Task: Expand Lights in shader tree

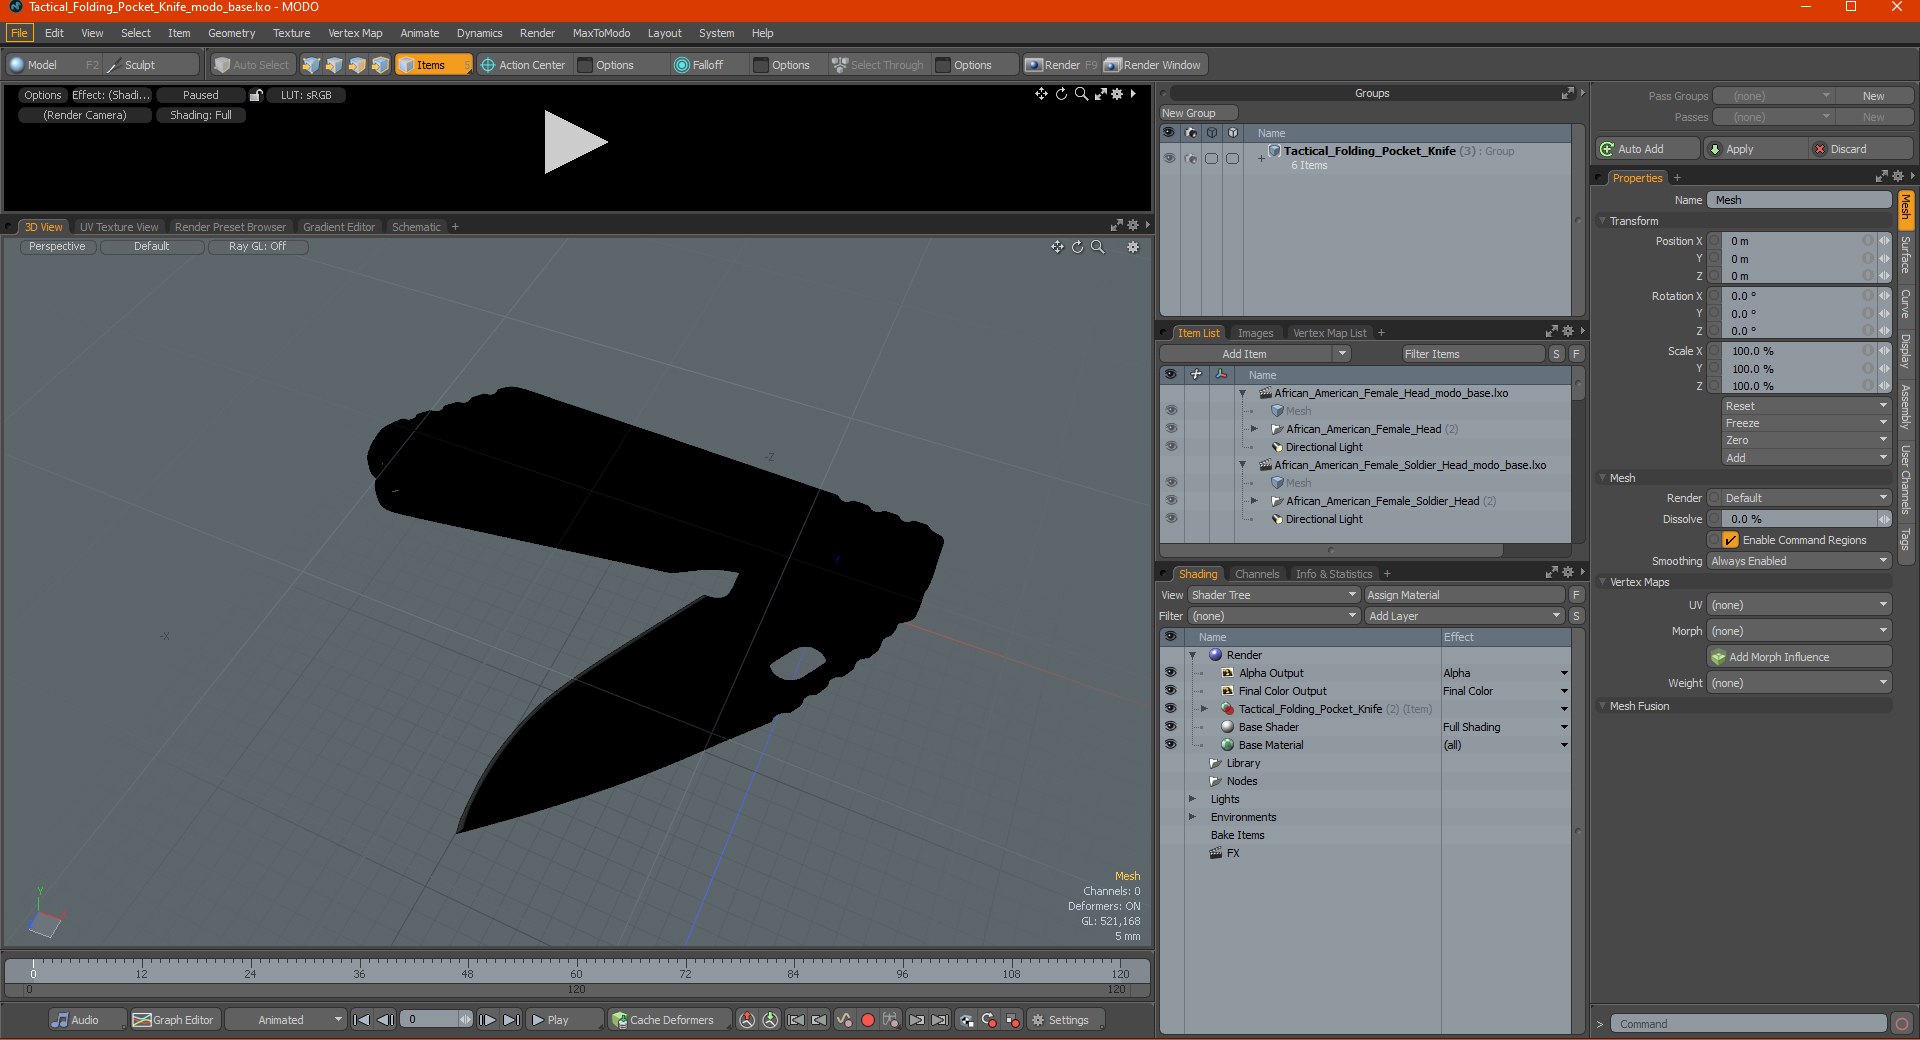Action: (x=1192, y=799)
